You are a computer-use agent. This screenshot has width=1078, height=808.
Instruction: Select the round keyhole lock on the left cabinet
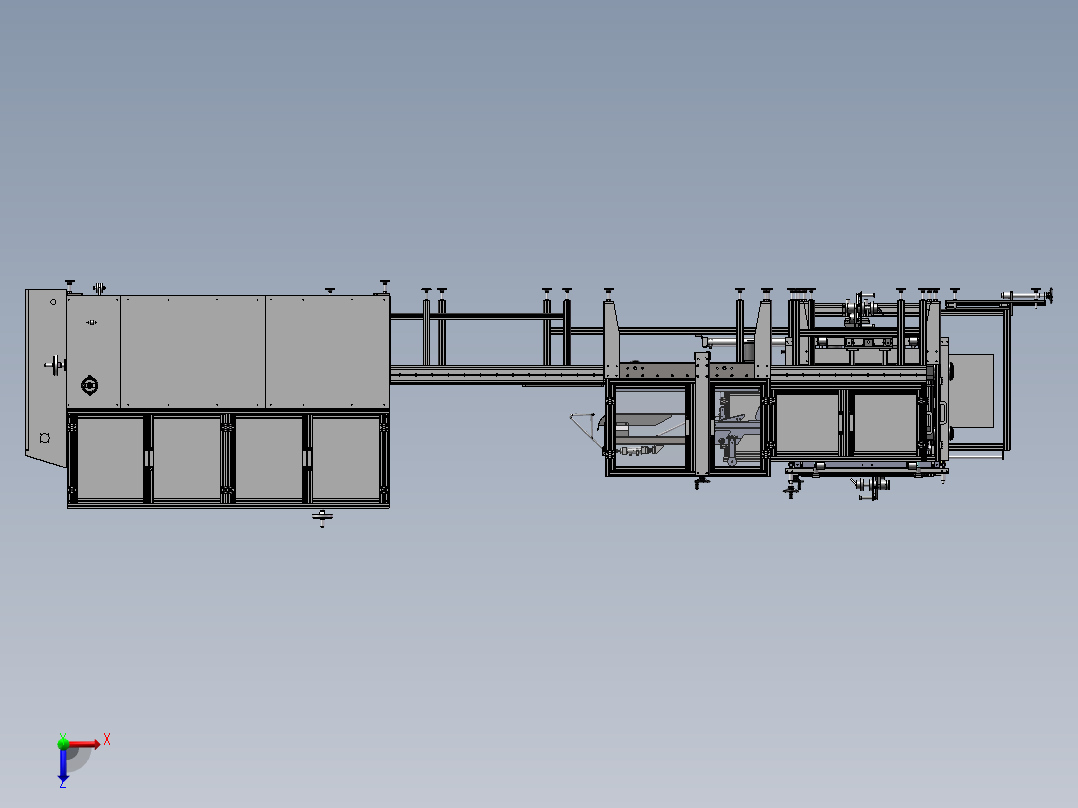(89, 386)
